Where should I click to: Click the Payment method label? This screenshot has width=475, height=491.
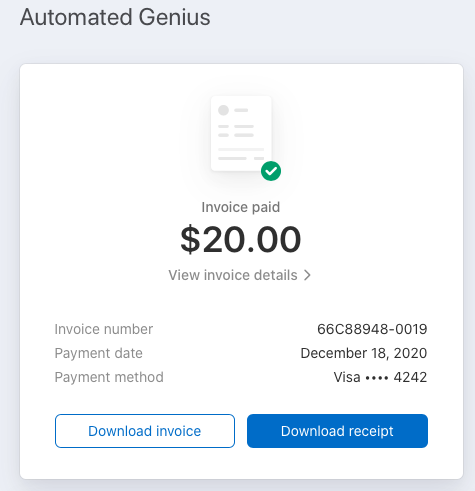(109, 377)
